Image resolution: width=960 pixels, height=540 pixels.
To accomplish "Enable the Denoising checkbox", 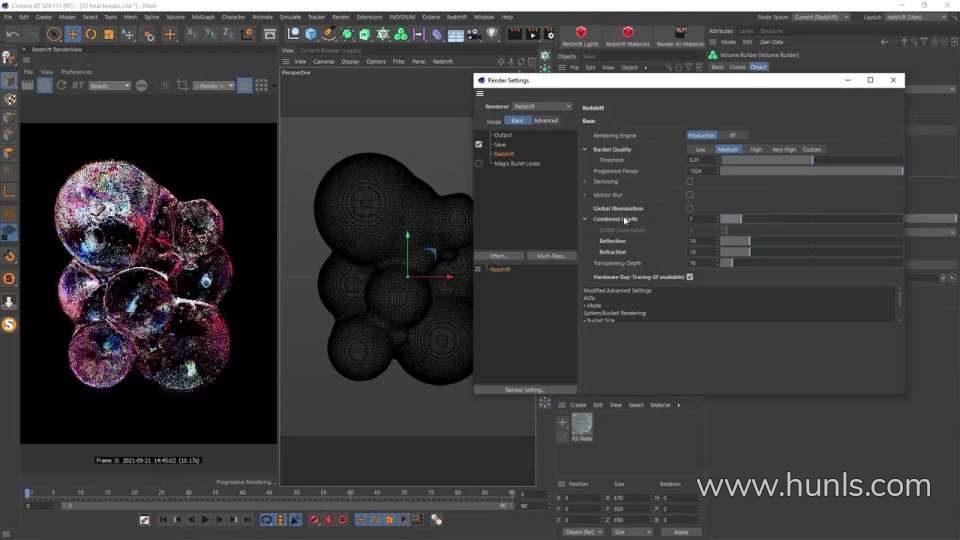I will pyautogui.click(x=690, y=182).
